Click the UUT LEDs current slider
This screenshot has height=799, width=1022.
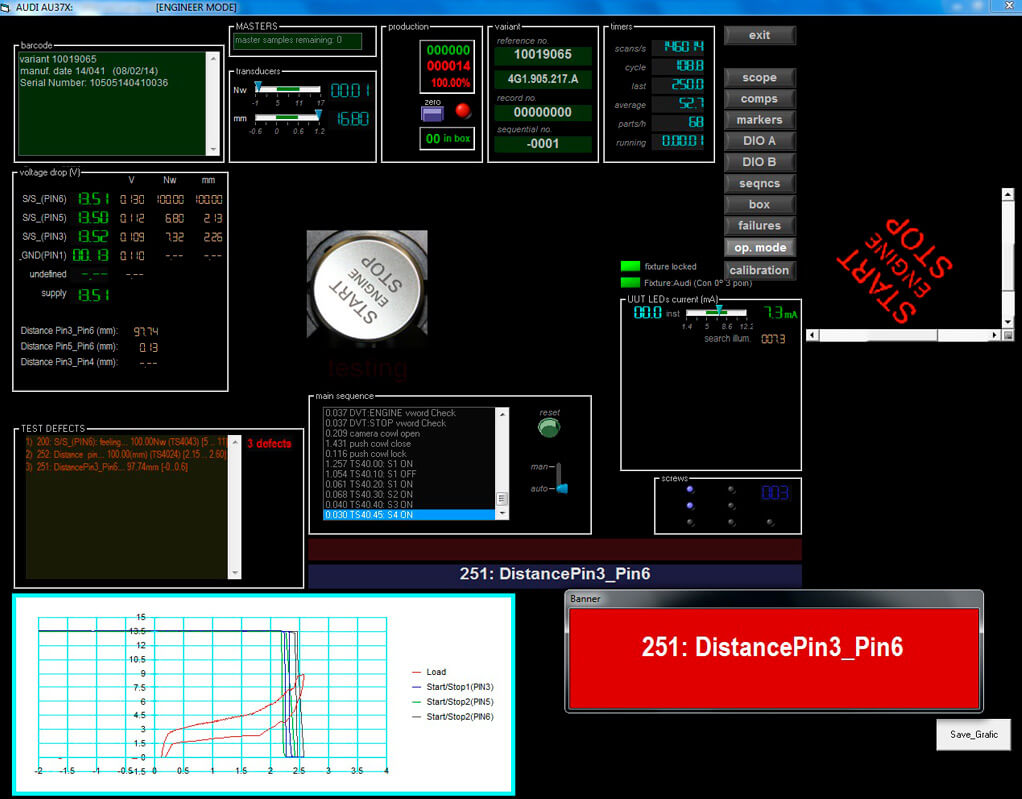point(716,312)
